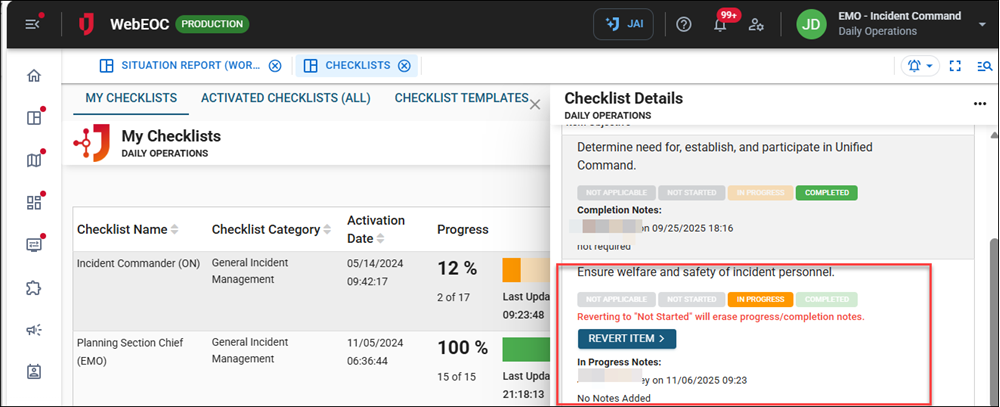The height and width of the screenshot is (407, 1000).
Task: Open the hamburger navigation menu
Action: coord(34,24)
